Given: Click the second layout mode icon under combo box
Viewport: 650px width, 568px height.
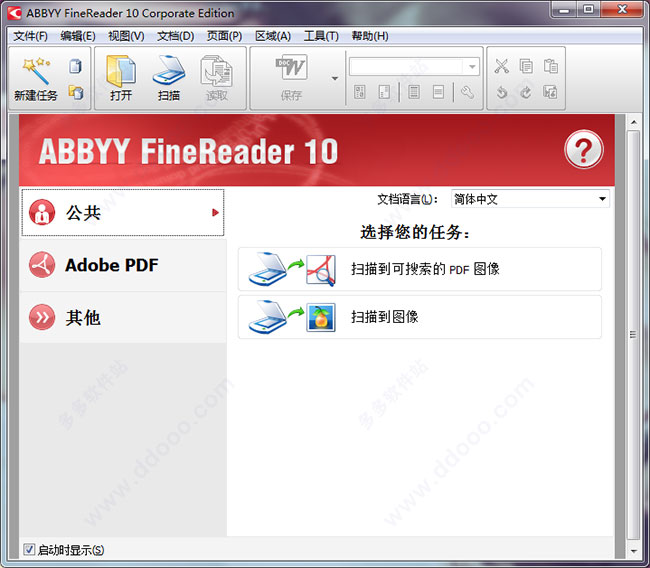Looking at the screenshot, I should coord(384,92).
